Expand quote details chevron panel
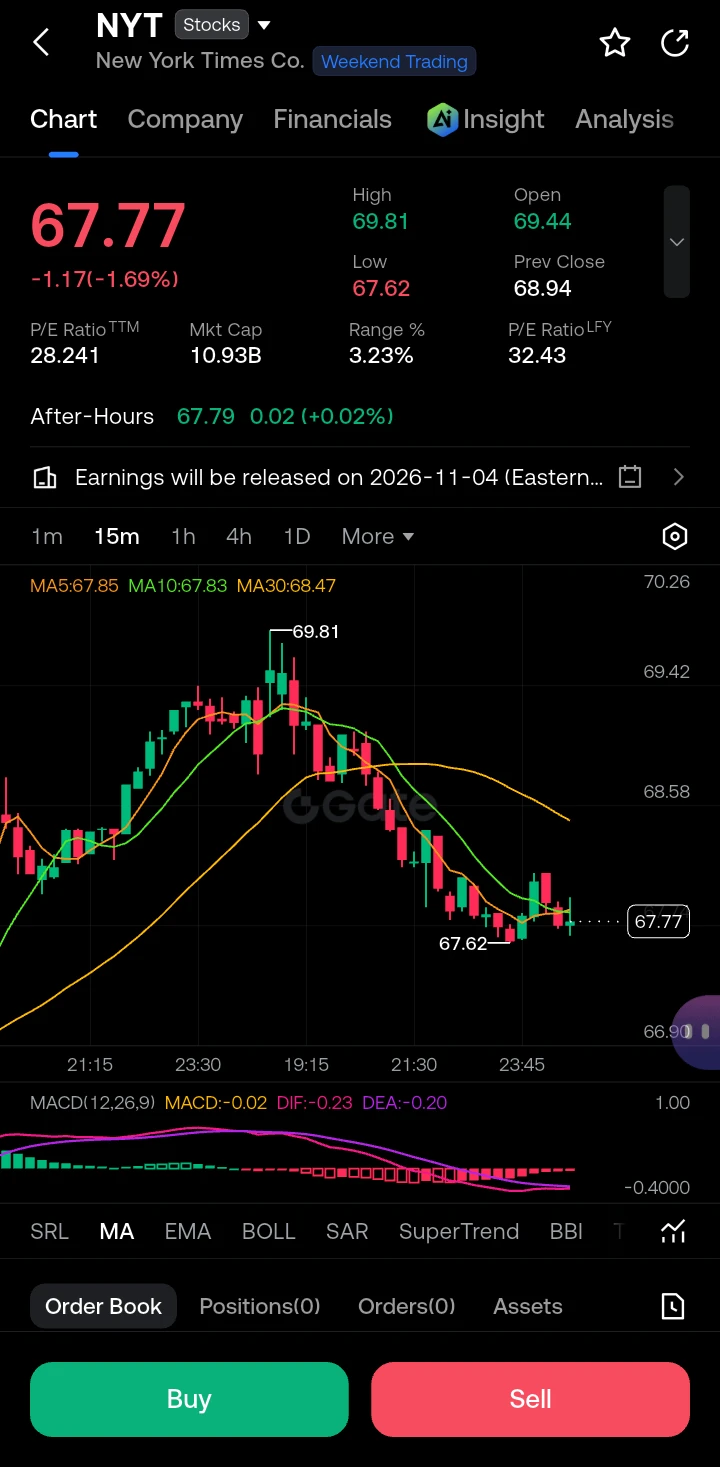Screen dimensions: 720x1467 pyautogui.click(x=677, y=242)
